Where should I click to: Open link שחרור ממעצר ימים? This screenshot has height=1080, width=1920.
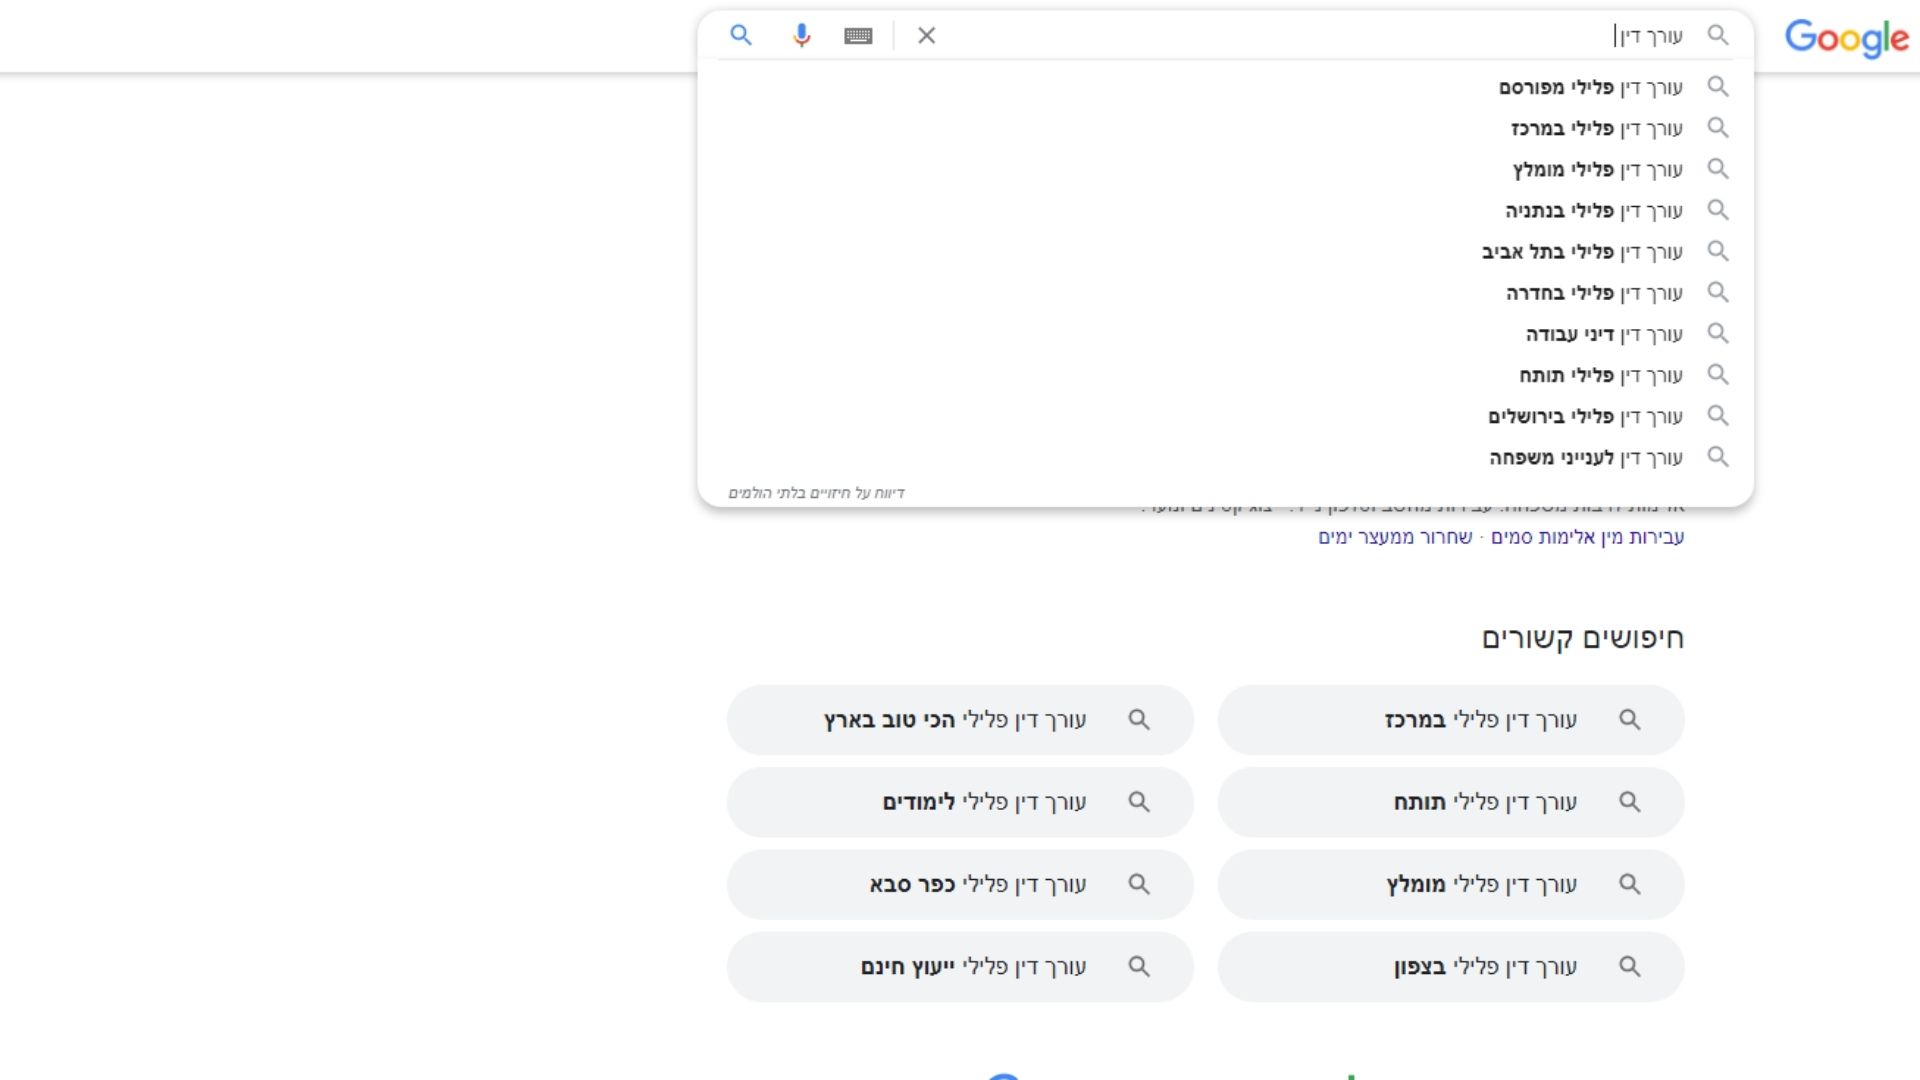coord(1395,537)
